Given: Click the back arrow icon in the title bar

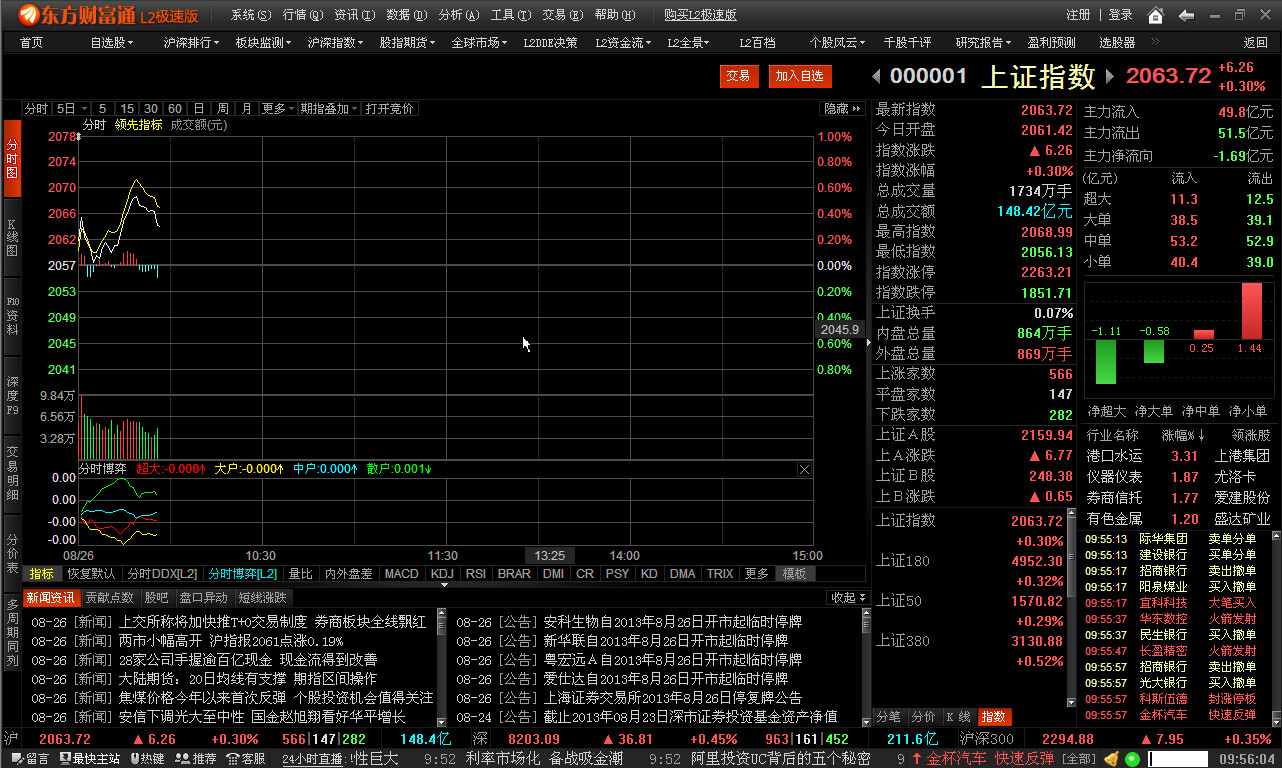Looking at the screenshot, I should (1186, 14).
